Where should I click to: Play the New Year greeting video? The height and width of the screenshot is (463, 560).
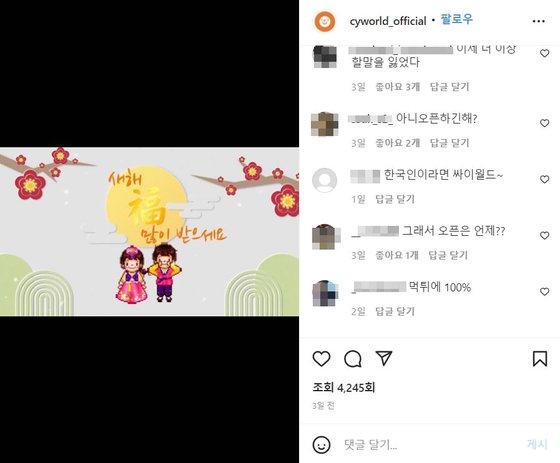tap(149, 232)
